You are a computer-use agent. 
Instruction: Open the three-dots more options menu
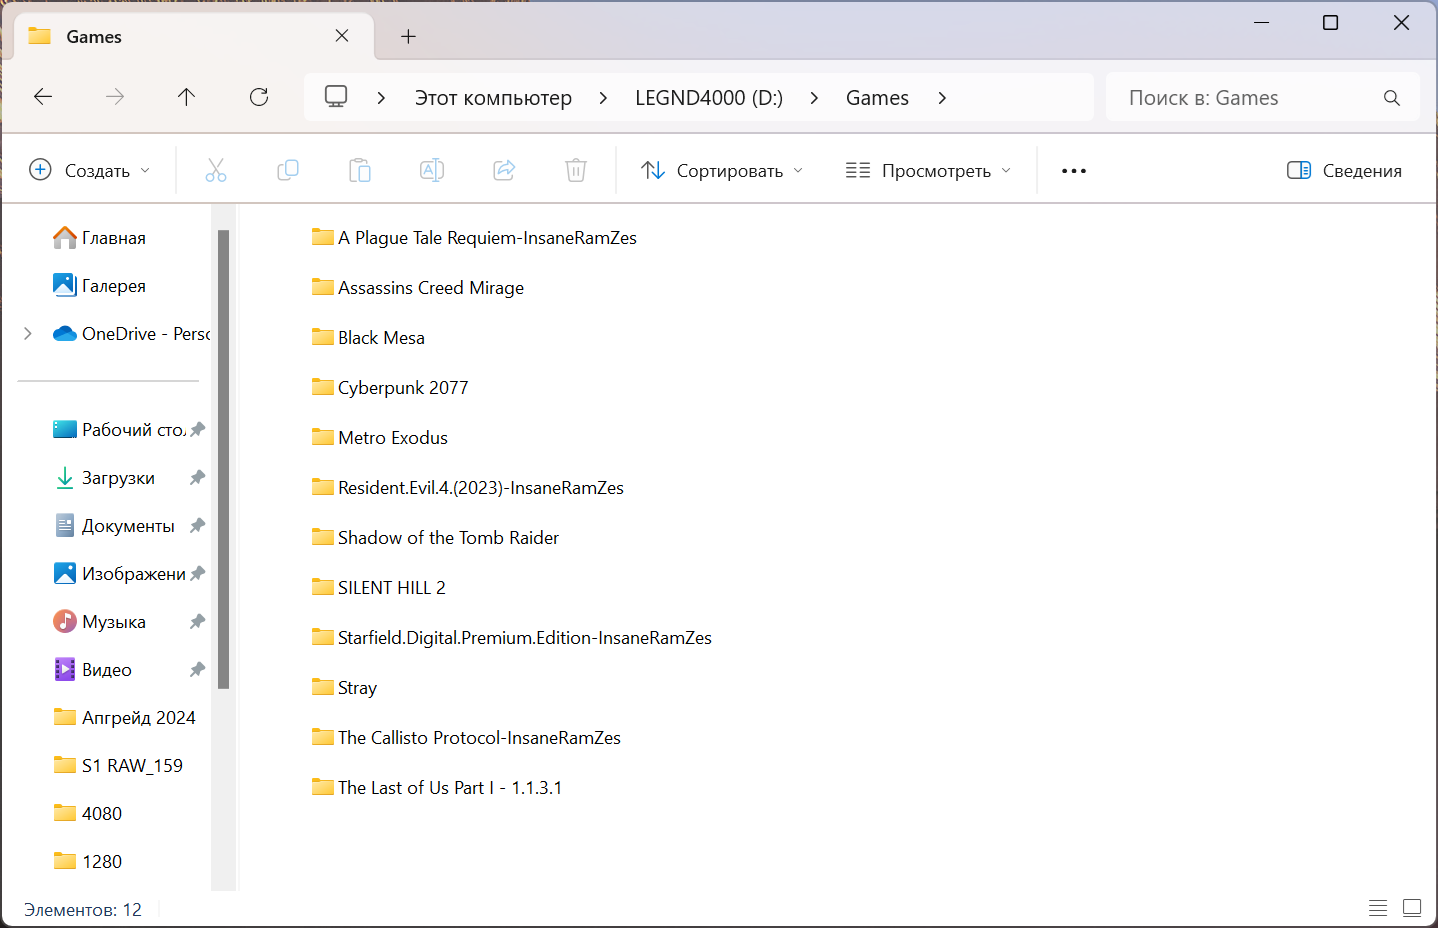pos(1074,171)
